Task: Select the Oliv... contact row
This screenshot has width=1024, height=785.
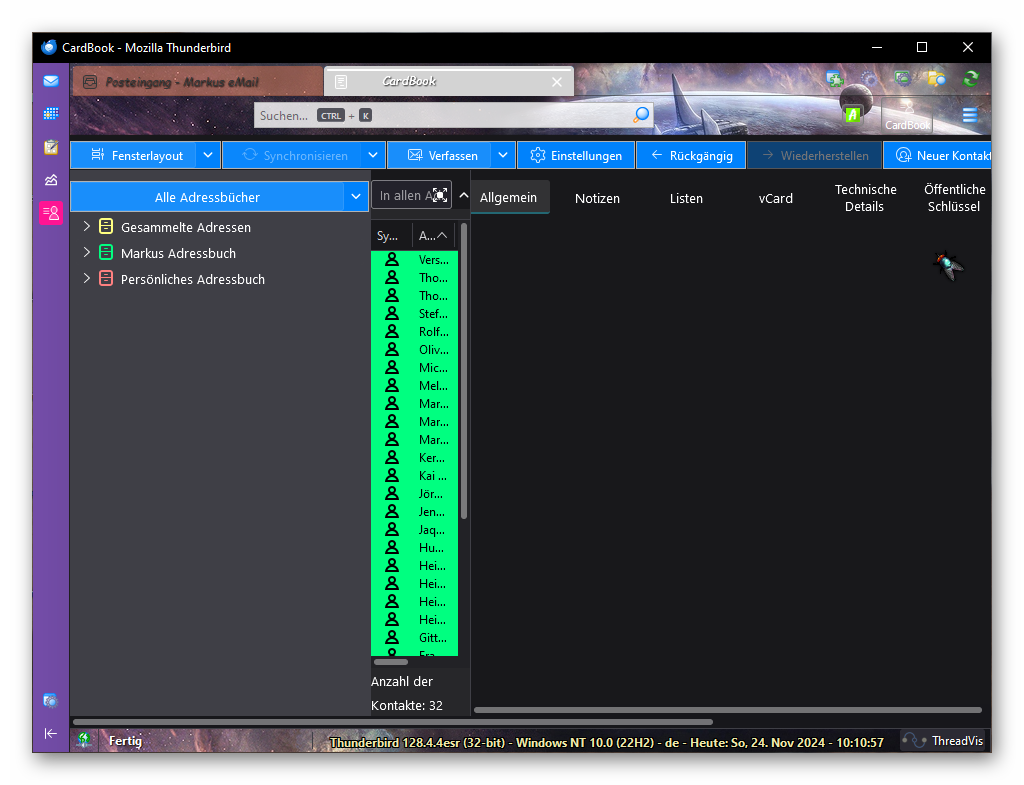Action: click(415, 349)
